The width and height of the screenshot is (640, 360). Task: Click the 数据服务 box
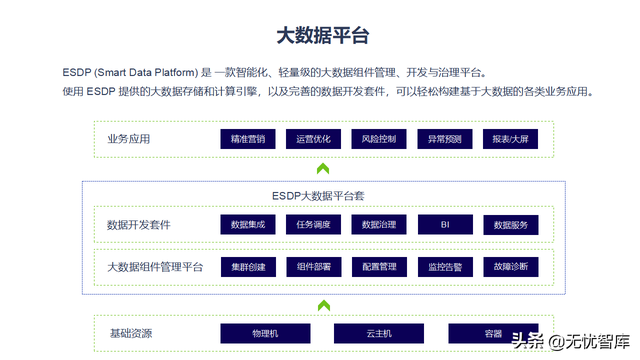[x=511, y=225]
